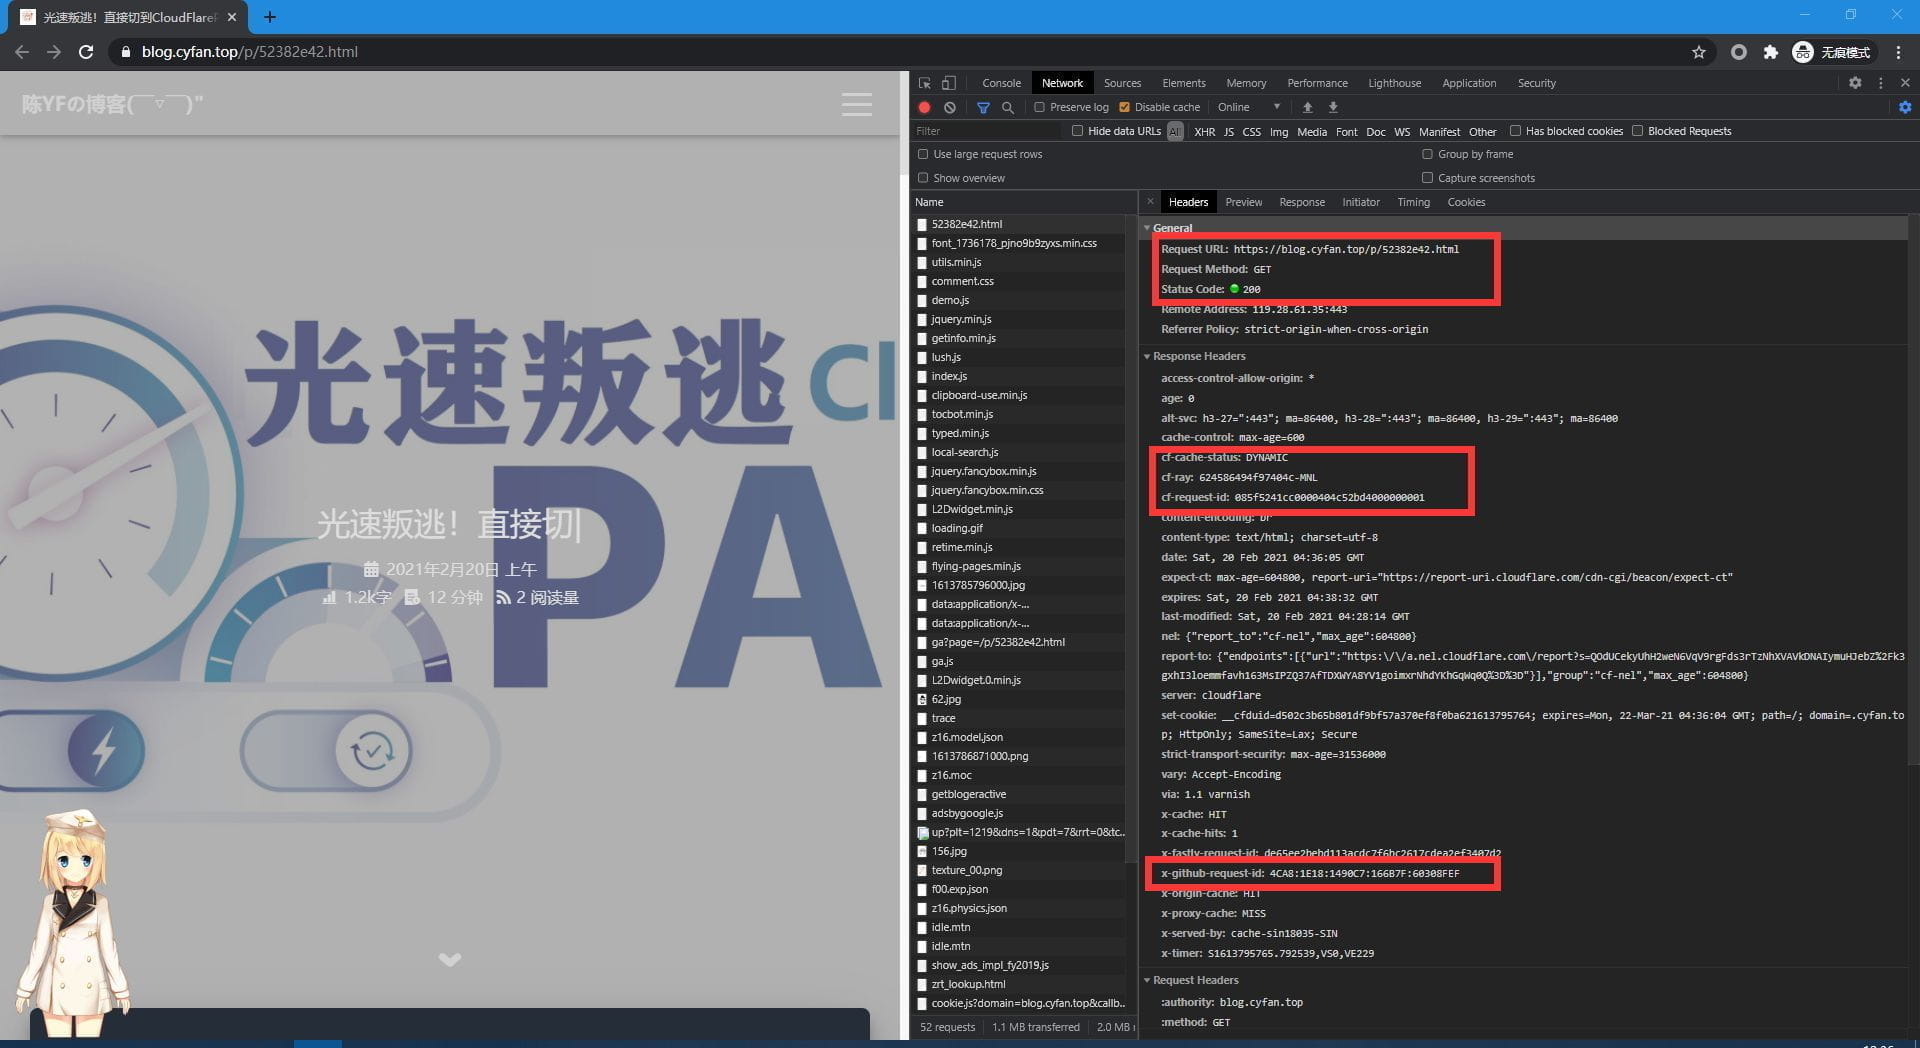Clear the network log
Screen dimensions: 1920x1048
(950, 107)
